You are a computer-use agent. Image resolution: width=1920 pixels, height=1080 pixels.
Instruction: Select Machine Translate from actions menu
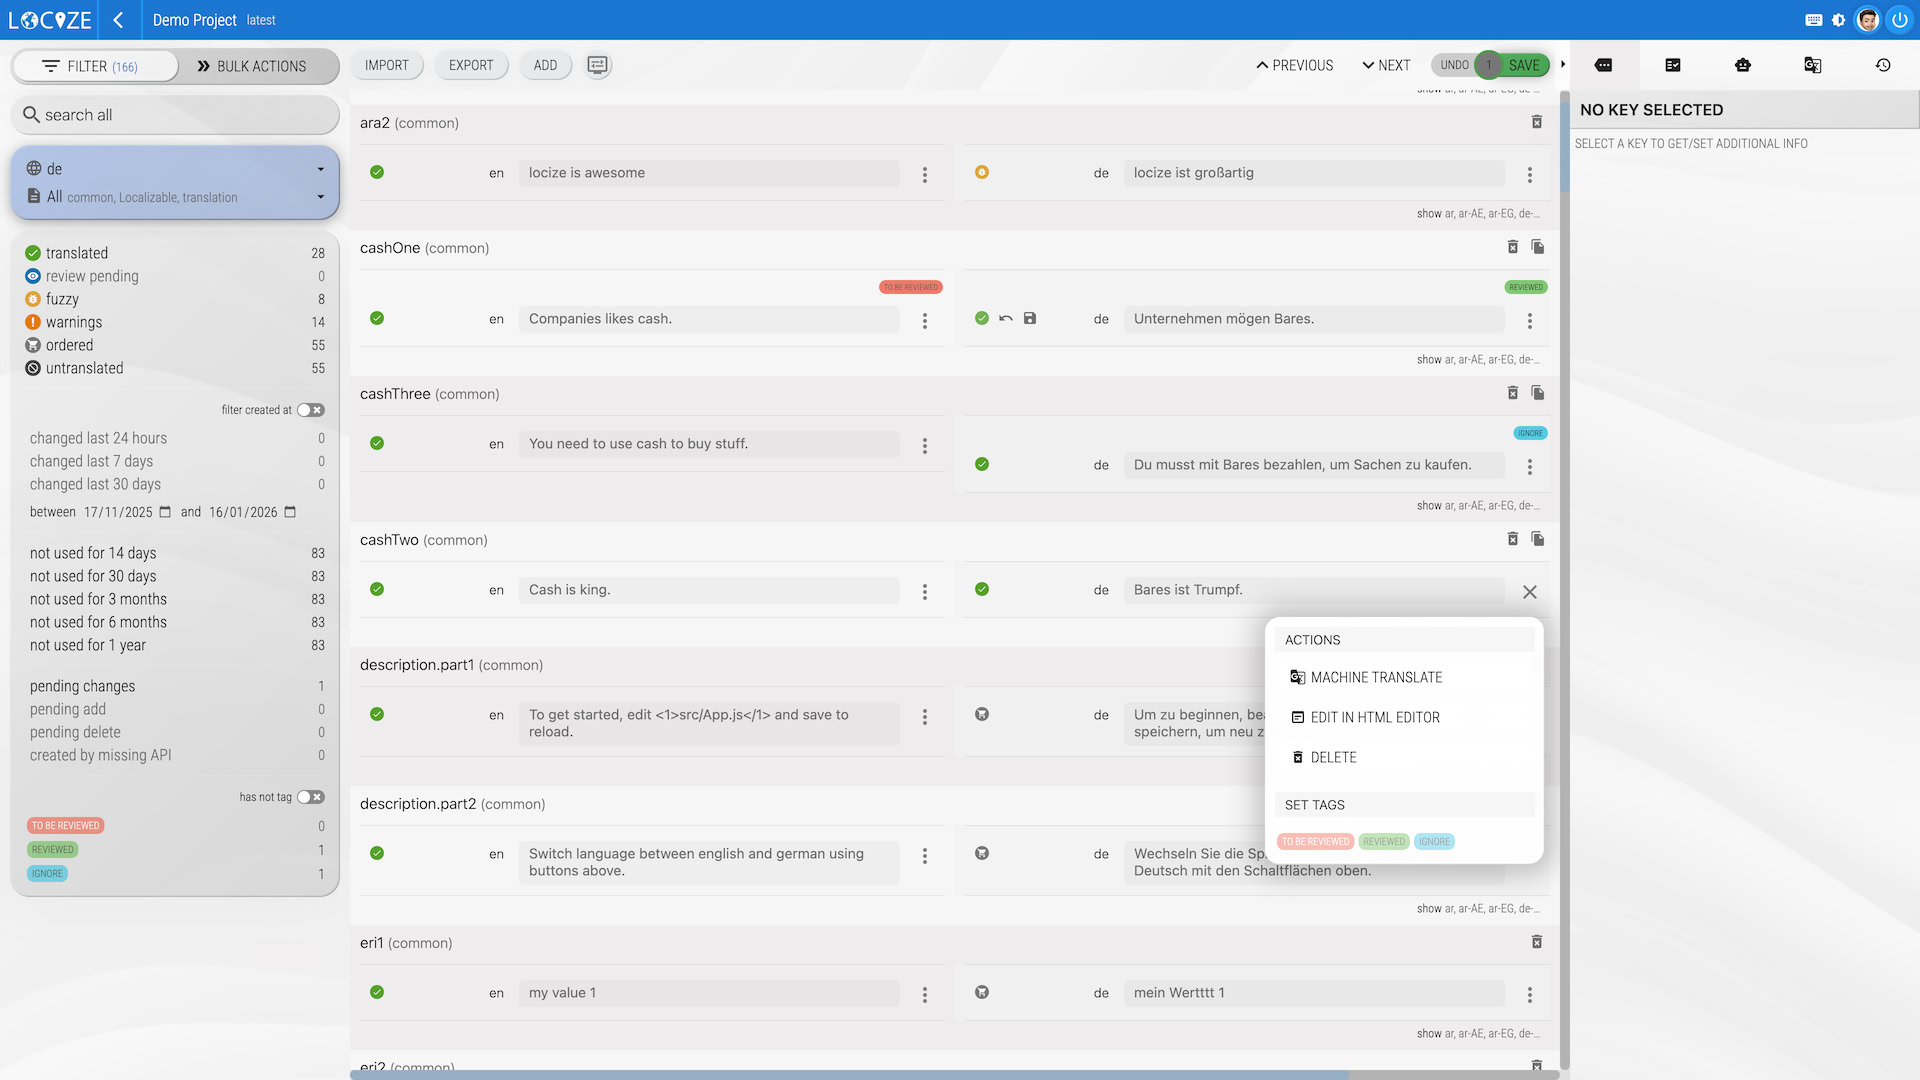[x=1376, y=677]
